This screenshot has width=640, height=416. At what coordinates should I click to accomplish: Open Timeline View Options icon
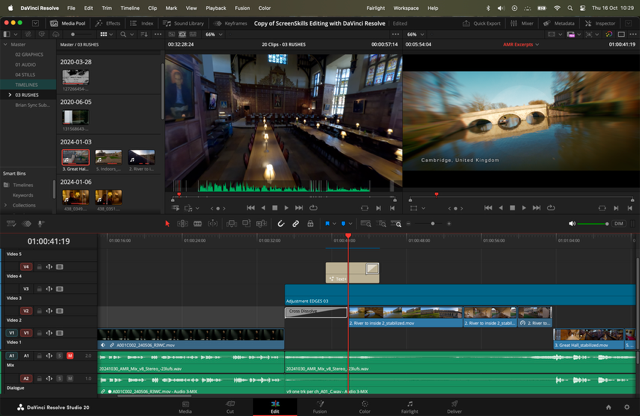click(11, 224)
